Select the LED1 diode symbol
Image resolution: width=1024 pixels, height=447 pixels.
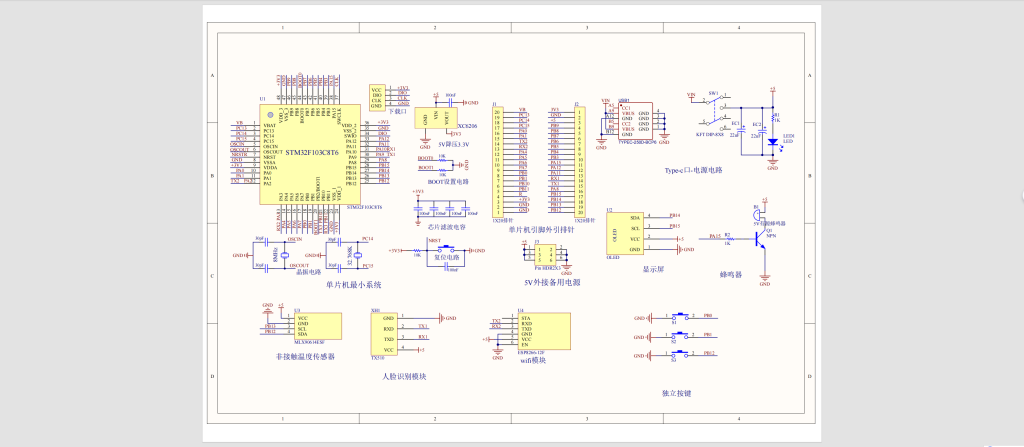[x=772, y=142]
